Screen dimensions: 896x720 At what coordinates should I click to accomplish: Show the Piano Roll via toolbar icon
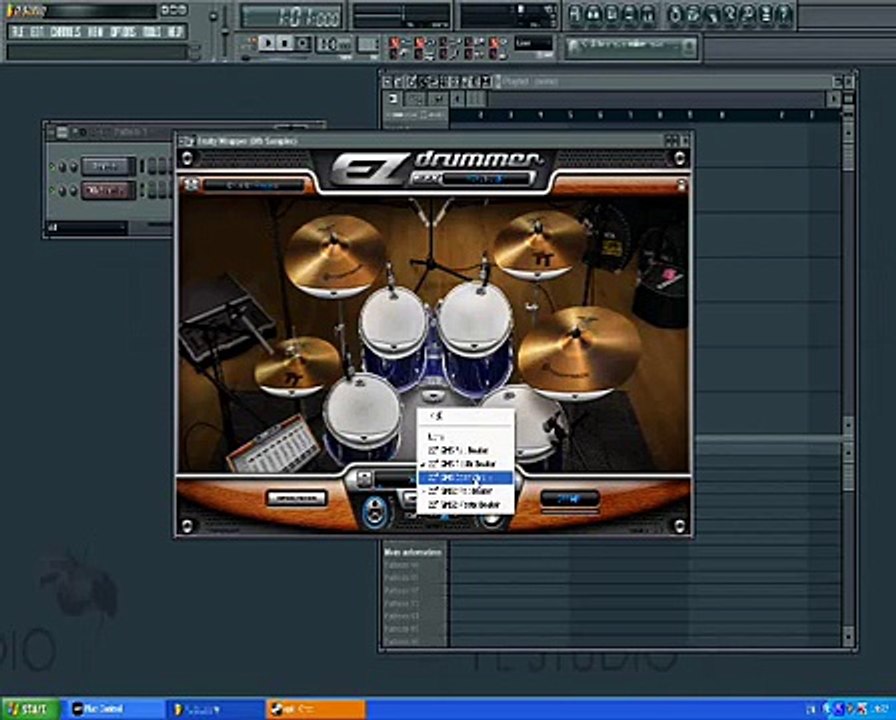point(612,14)
